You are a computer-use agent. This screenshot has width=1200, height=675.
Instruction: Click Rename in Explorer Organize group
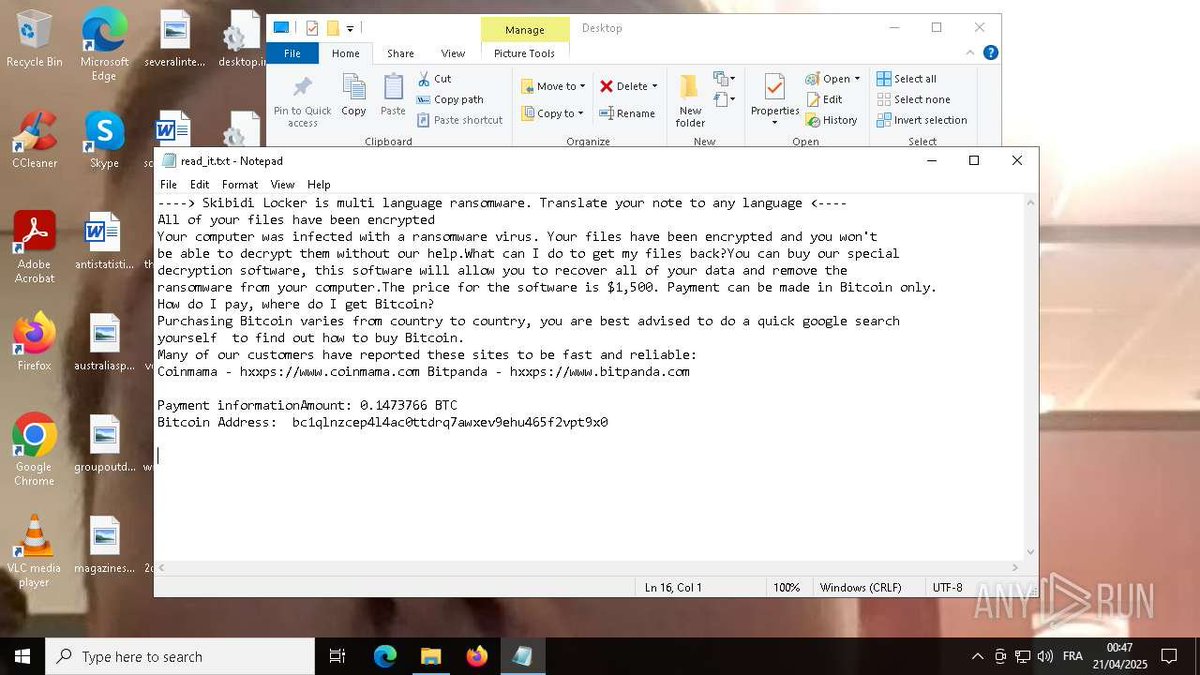coord(627,114)
